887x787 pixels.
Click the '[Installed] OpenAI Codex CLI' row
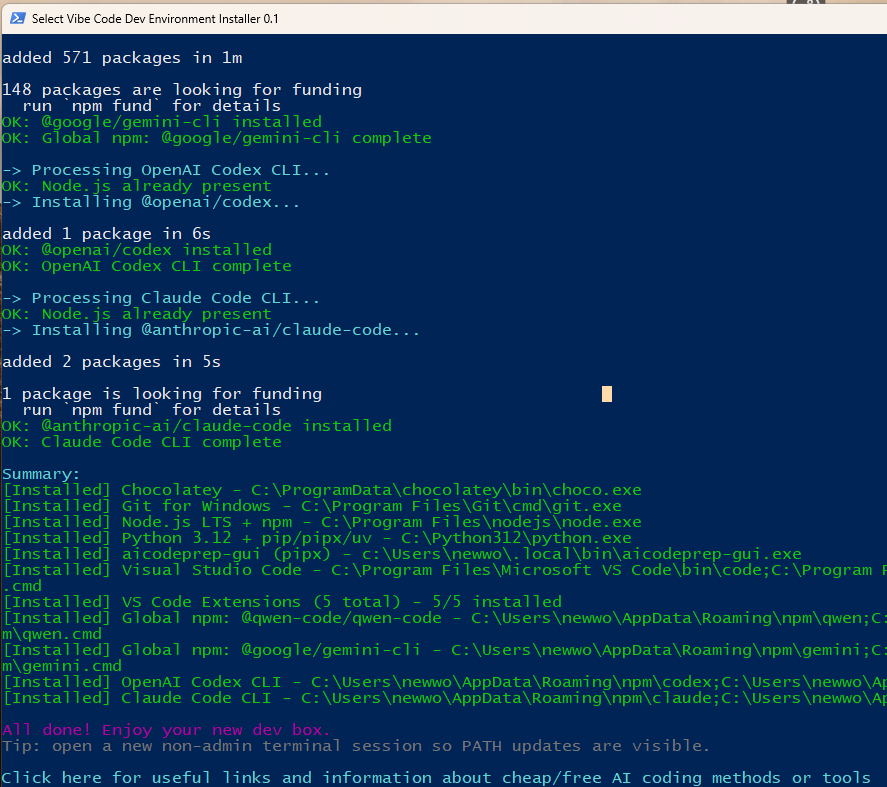444,682
